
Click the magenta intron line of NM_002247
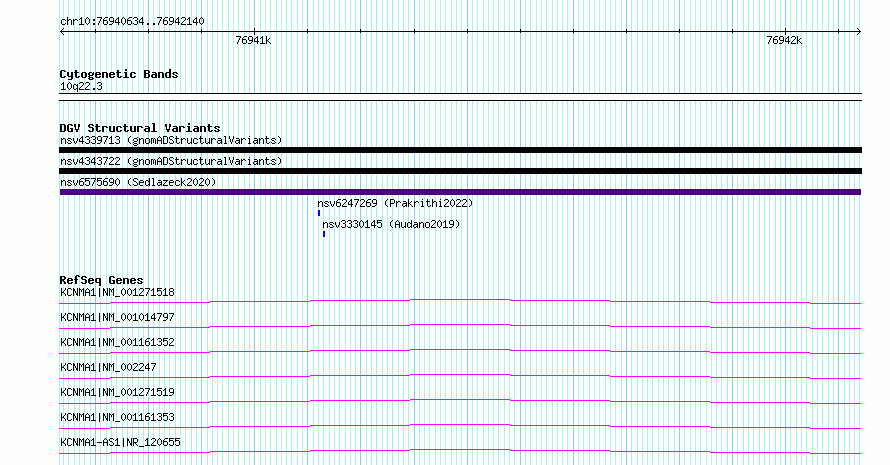pos(460,375)
